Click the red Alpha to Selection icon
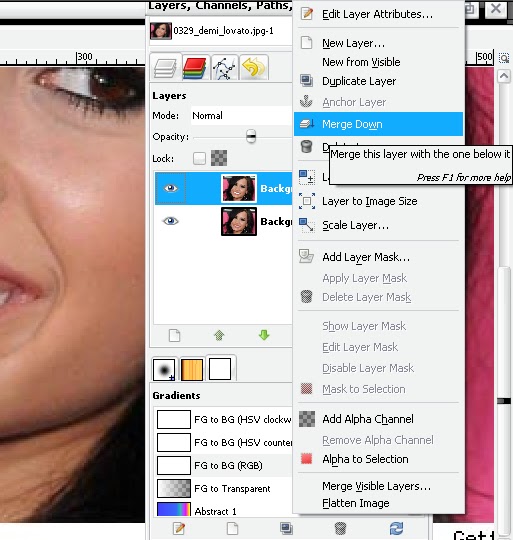The image size is (513, 540). pos(306,459)
